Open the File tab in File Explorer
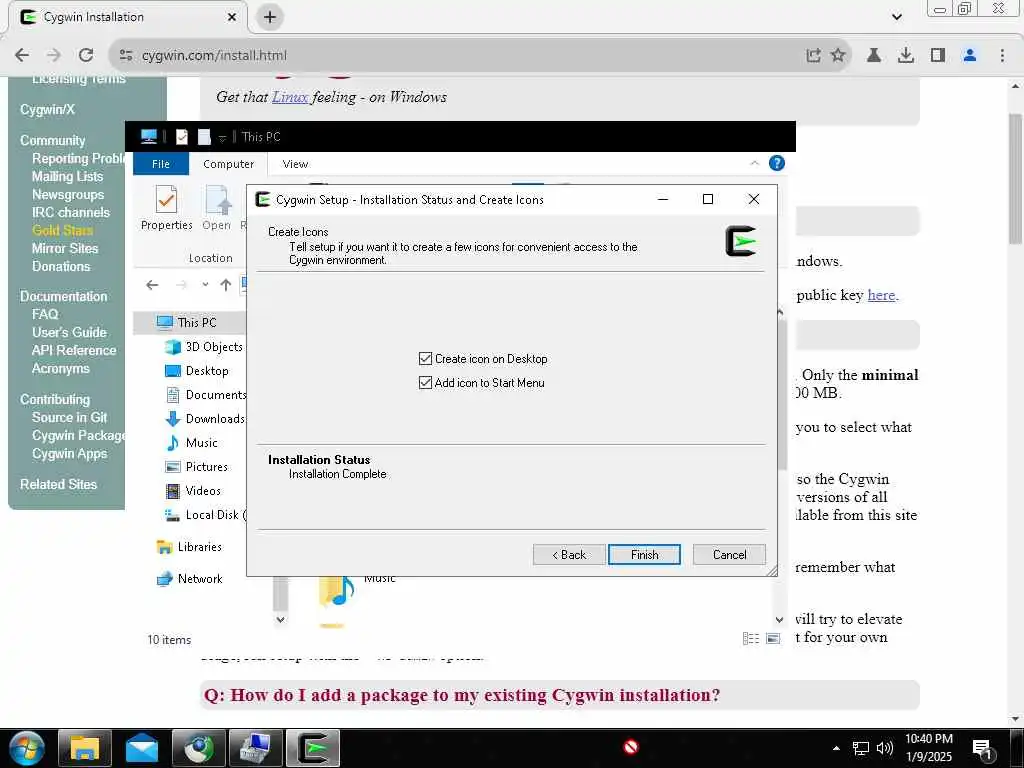 coord(161,164)
